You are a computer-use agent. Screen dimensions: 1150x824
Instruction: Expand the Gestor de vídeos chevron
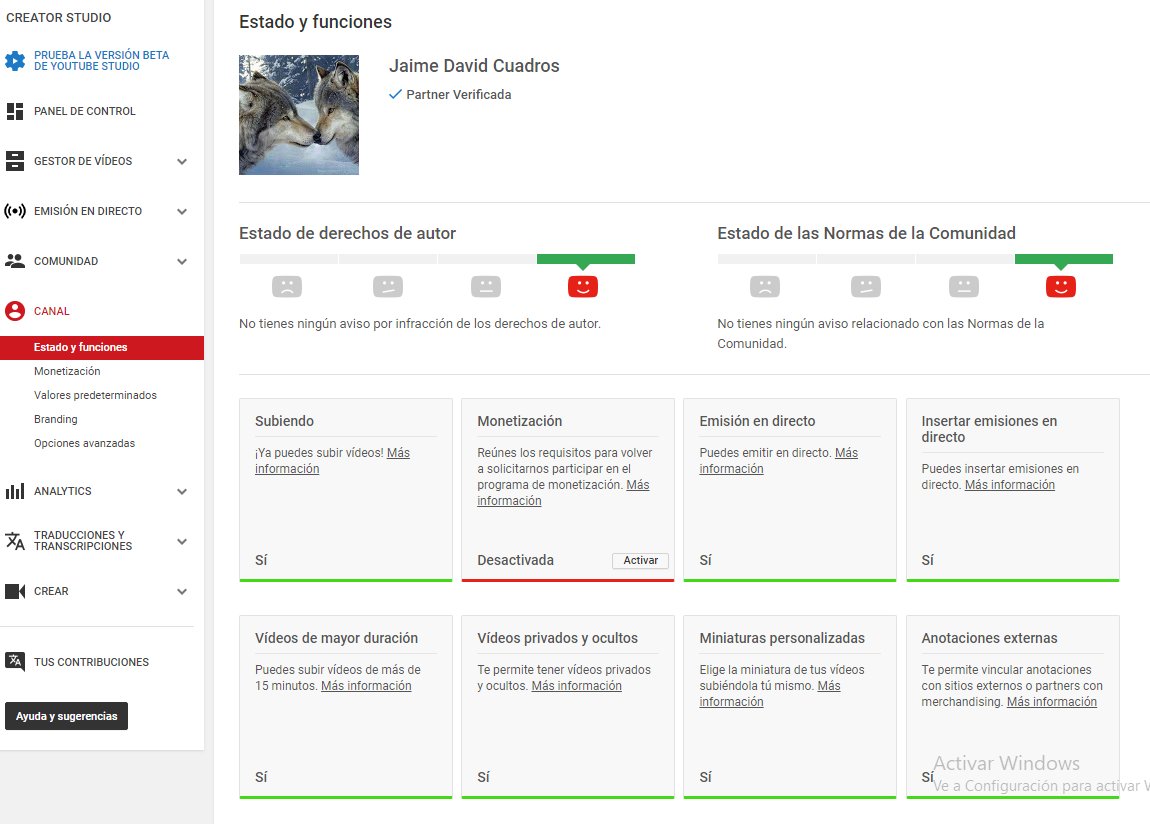(182, 161)
